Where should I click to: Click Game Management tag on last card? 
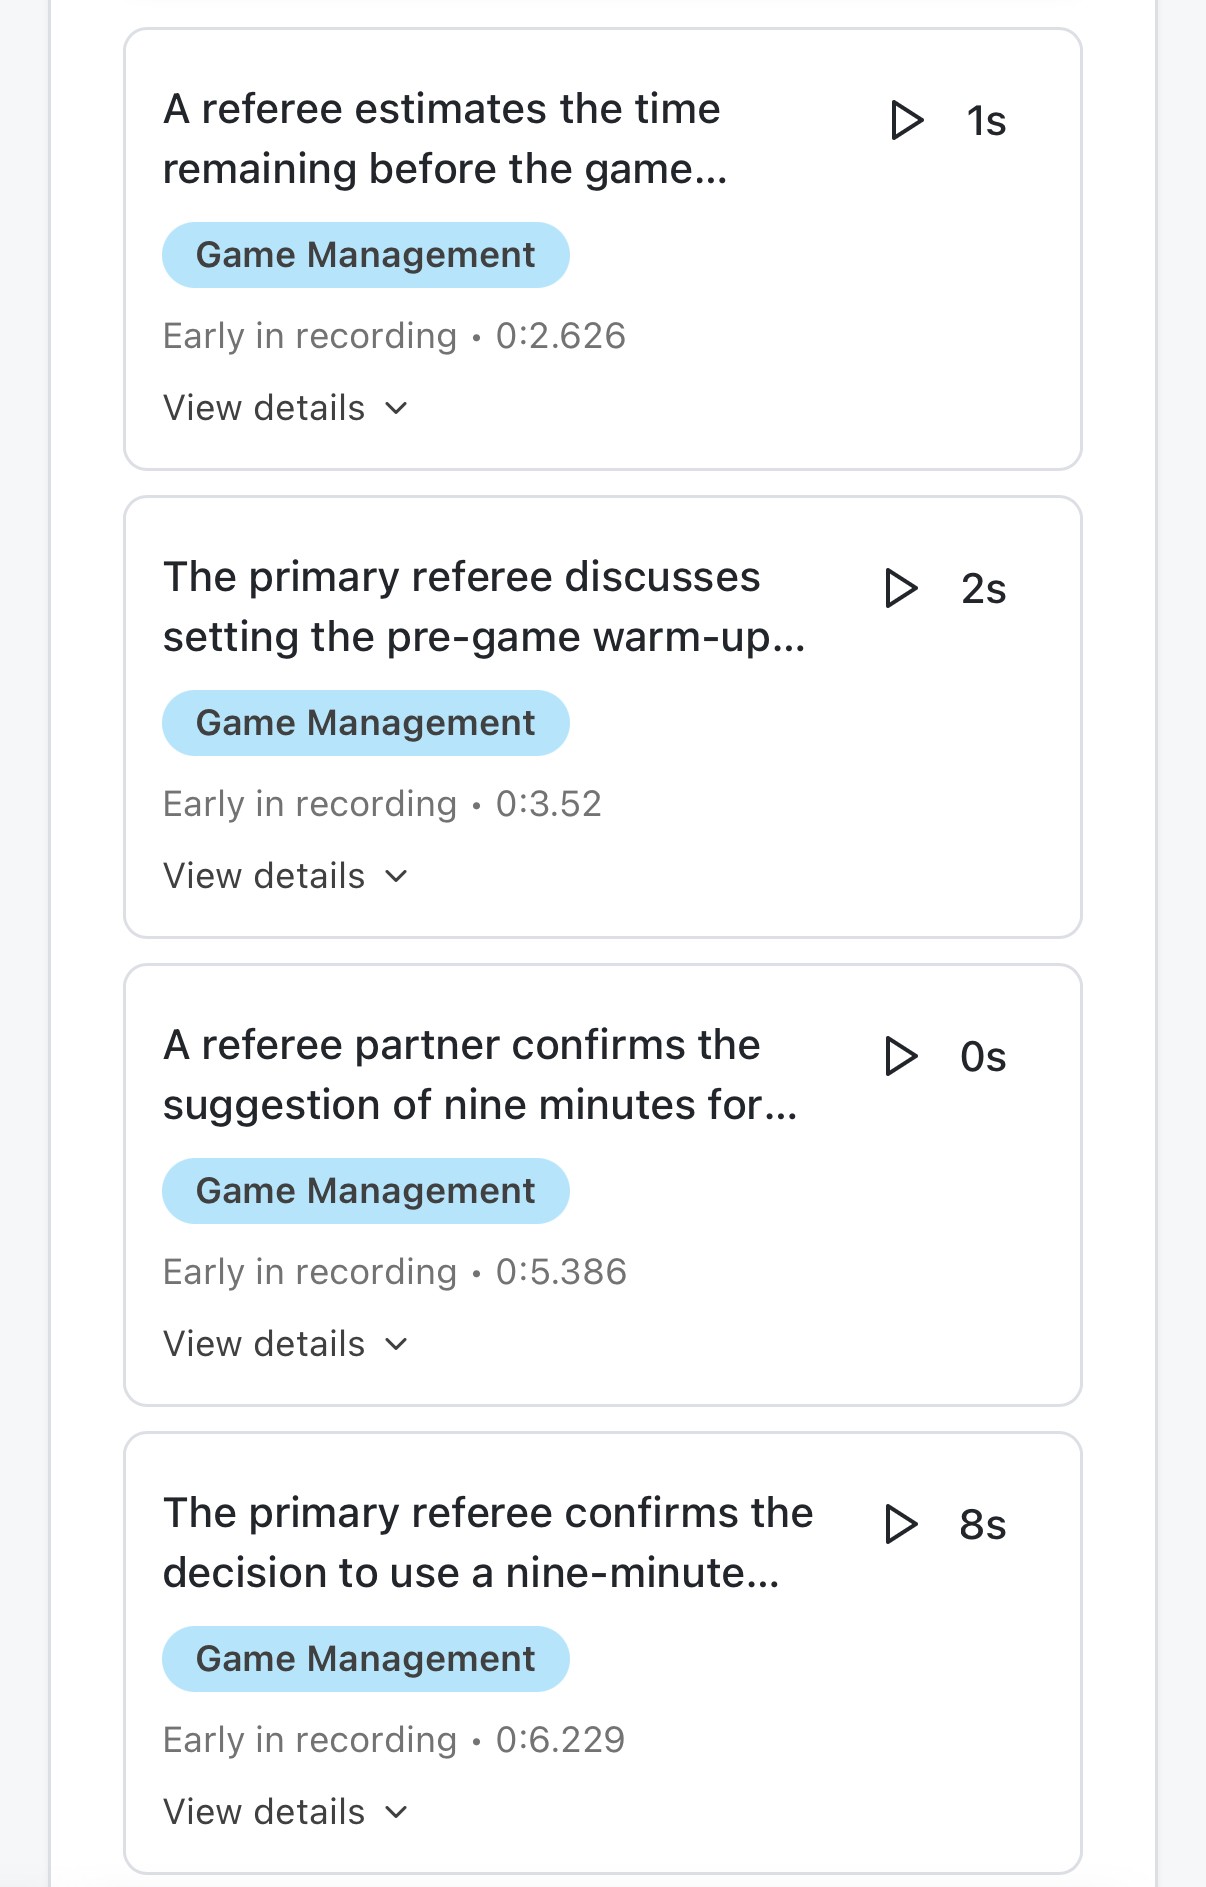[x=365, y=1659]
